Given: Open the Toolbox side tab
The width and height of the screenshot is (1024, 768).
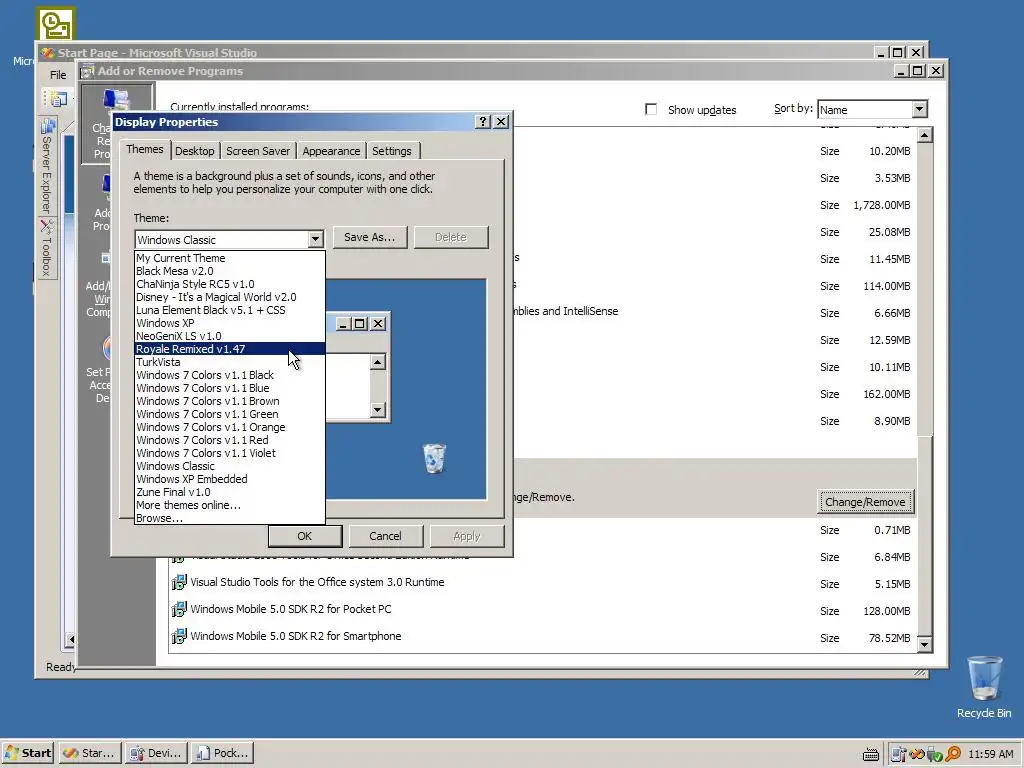Looking at the screenshot, I should pyautogui.click(x=47, y=248).
